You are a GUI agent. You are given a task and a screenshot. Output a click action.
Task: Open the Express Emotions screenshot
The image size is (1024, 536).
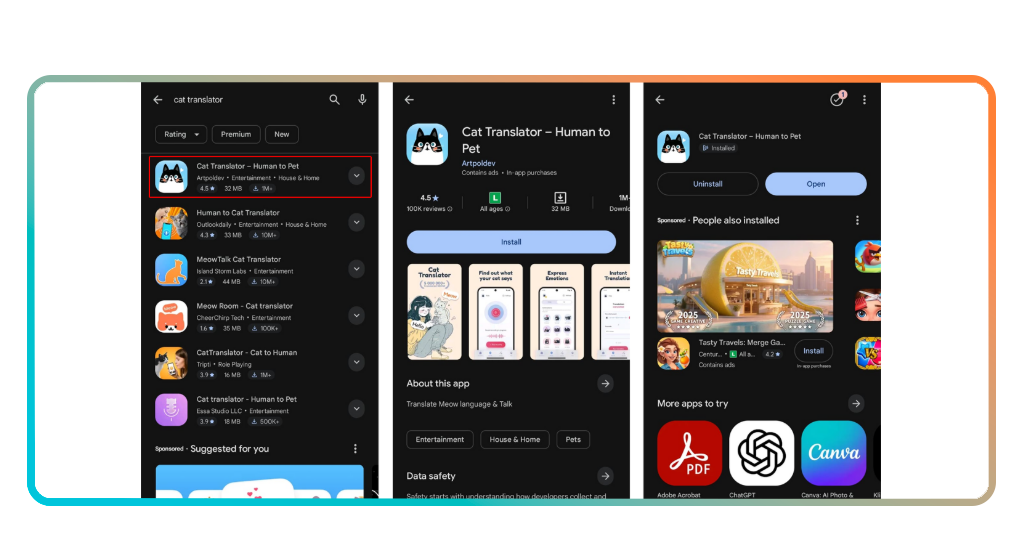557,312
